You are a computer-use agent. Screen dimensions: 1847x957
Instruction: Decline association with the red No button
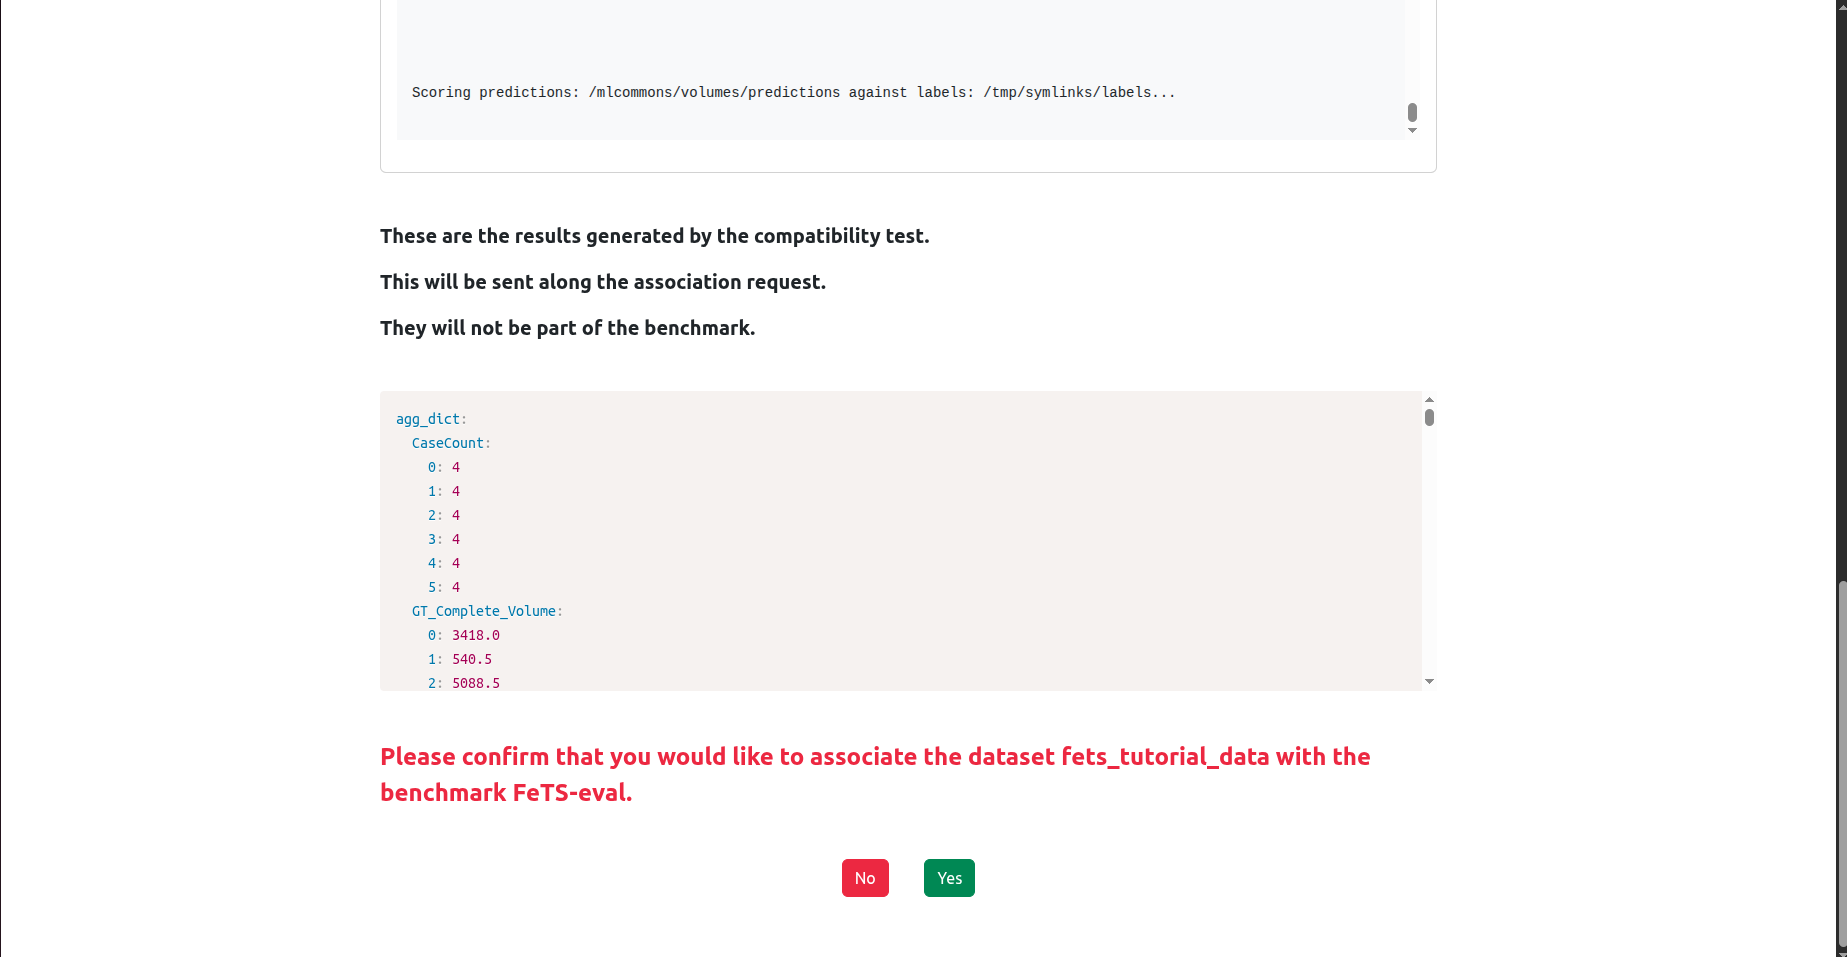click(x=865, y=878)
